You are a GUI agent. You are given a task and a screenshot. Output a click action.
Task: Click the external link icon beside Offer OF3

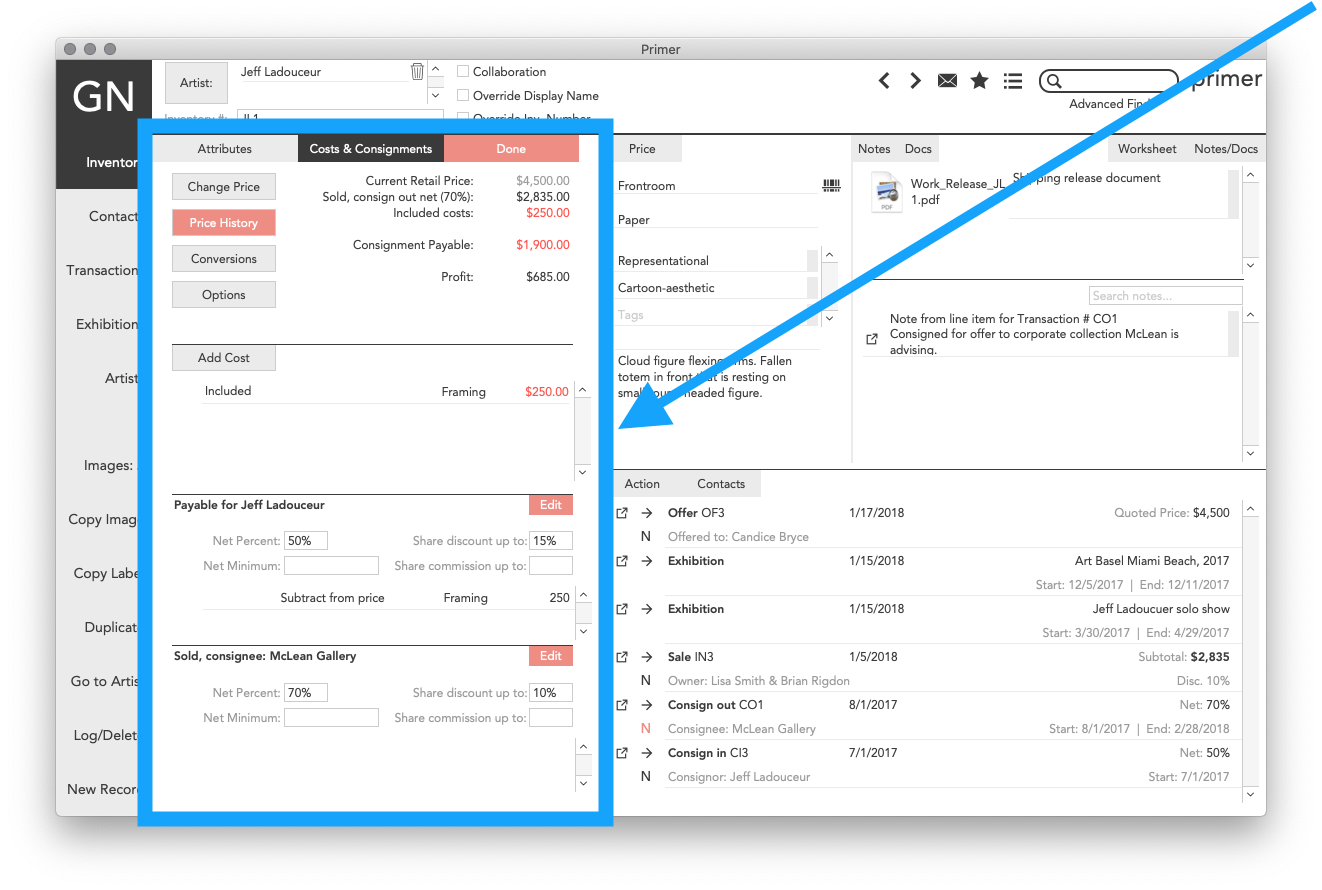click(622, 512)
